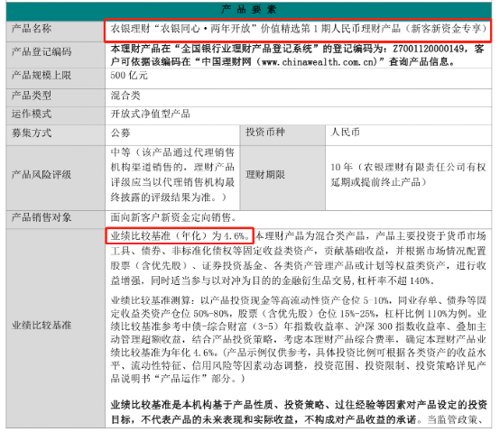500x432 pixels.
Task: Select the 产品风险评级 label cell
Action: pyautogui.click(x=55, y=178)
